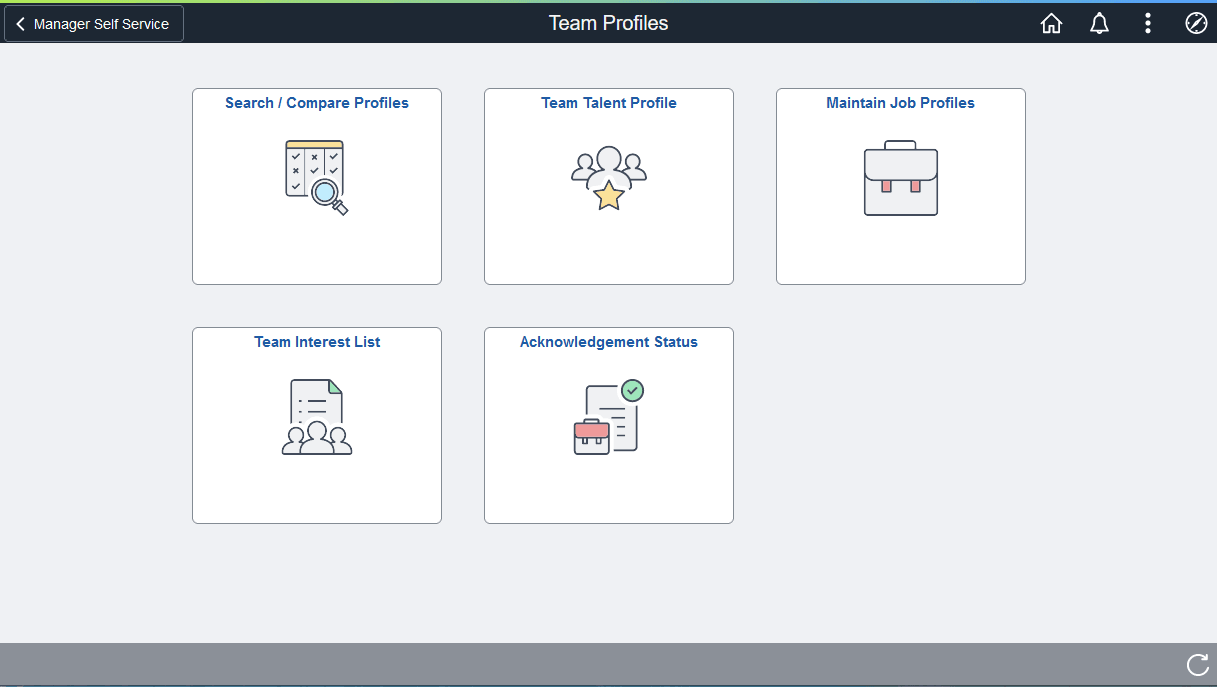Click the briefcase icon on Maintain Job Profiles

pos(900,179)
